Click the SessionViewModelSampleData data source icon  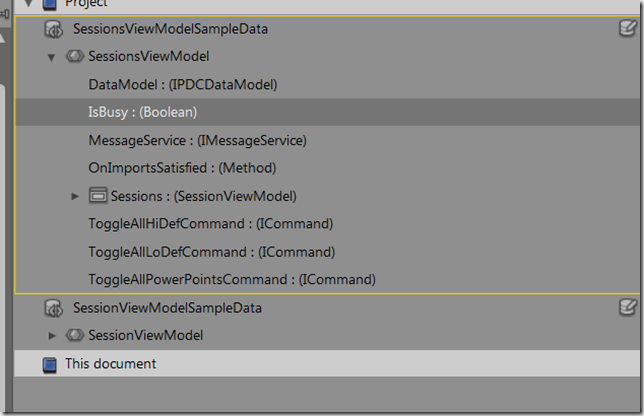(x=53, y=308)
